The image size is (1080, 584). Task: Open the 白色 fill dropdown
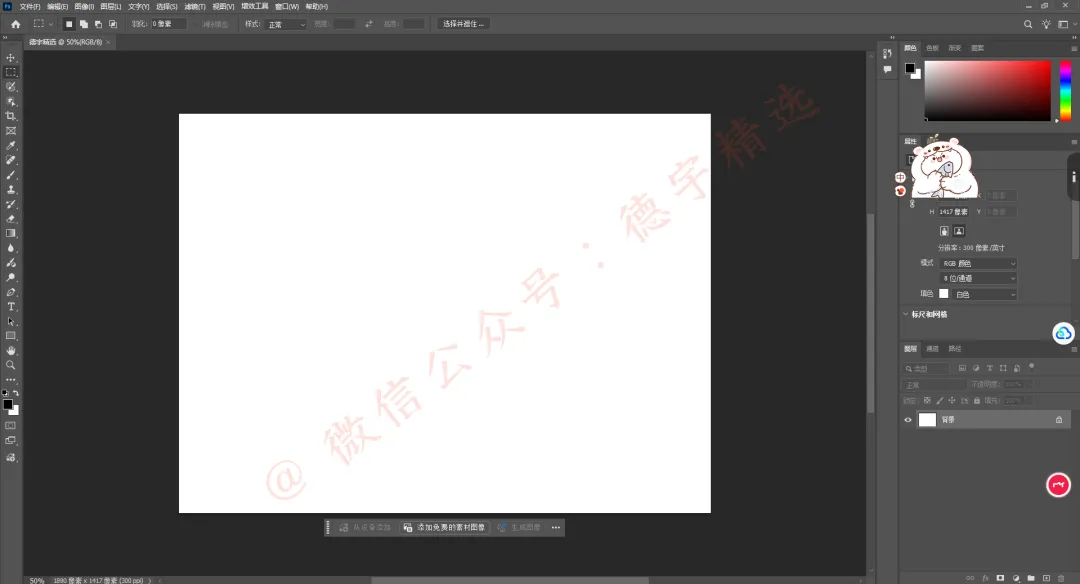(985, 294)
